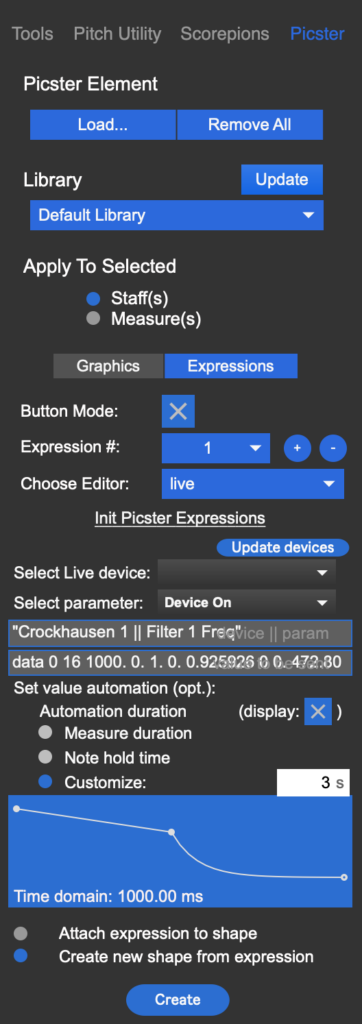Open the Default Library dropdown
362x1024 pixels.
coord(176,216)
